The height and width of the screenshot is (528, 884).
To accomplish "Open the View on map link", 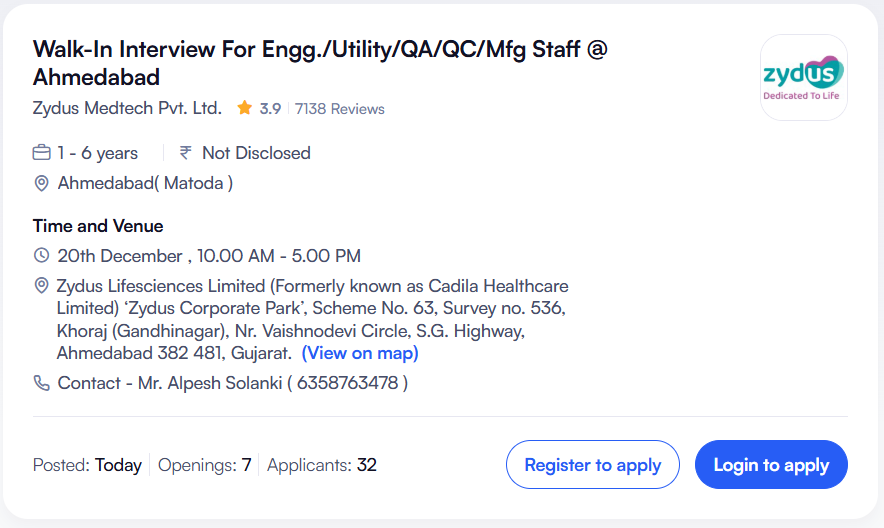I will [x=360, y=353].
